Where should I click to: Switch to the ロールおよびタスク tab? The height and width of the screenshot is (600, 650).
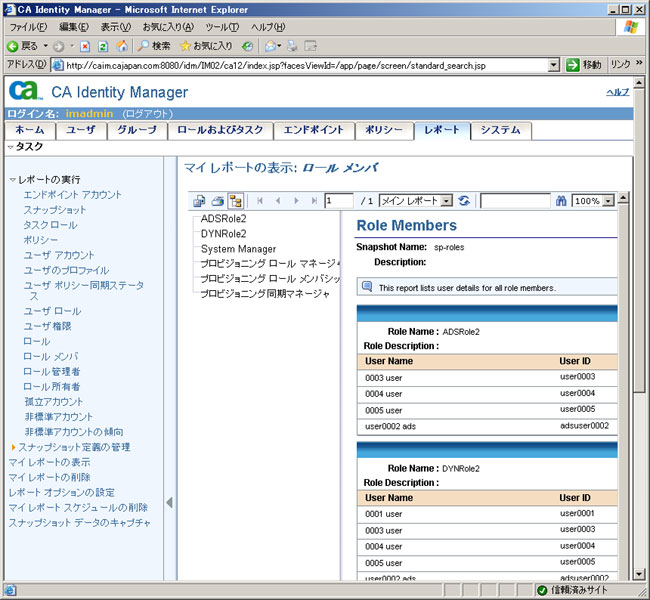click(x=220, y=130)
